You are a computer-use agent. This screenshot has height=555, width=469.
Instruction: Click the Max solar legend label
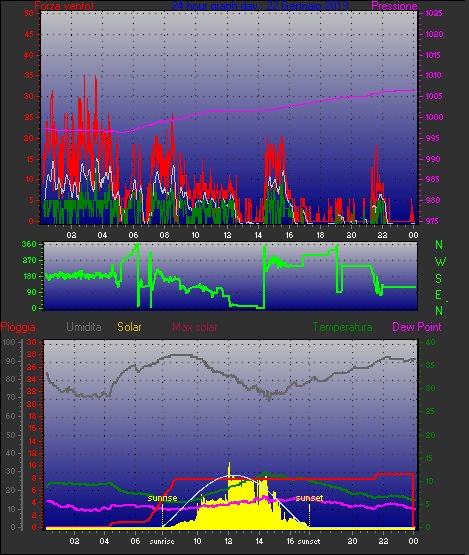195,327
